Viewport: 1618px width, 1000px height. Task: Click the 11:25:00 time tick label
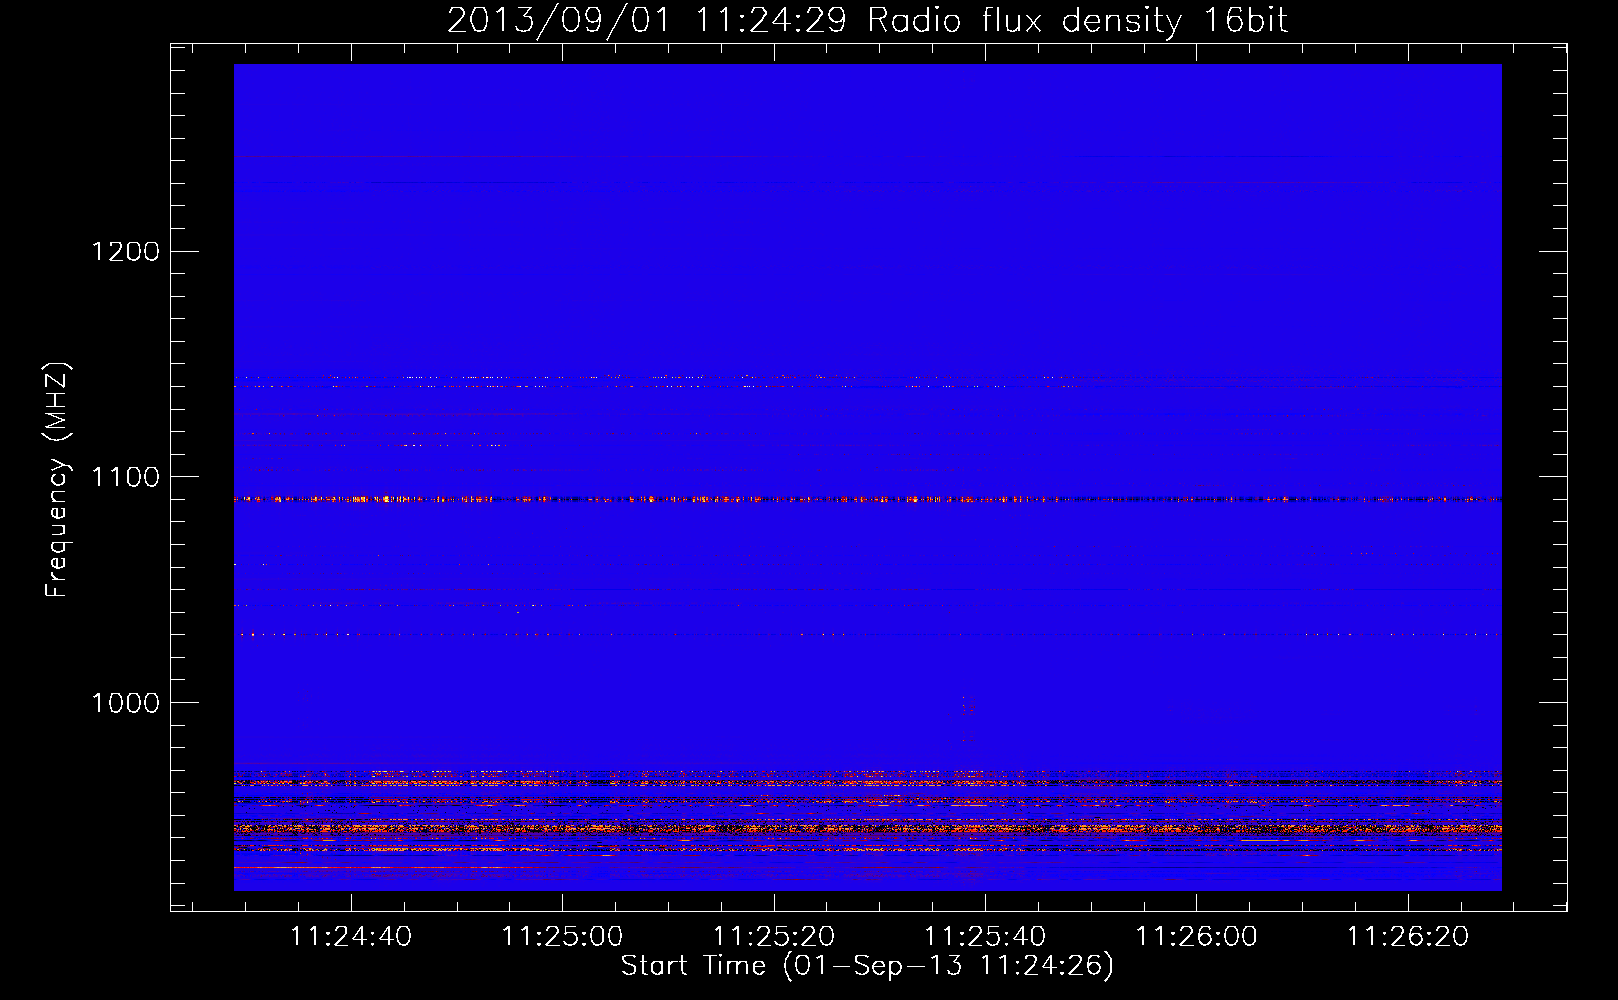coord(562,937)
